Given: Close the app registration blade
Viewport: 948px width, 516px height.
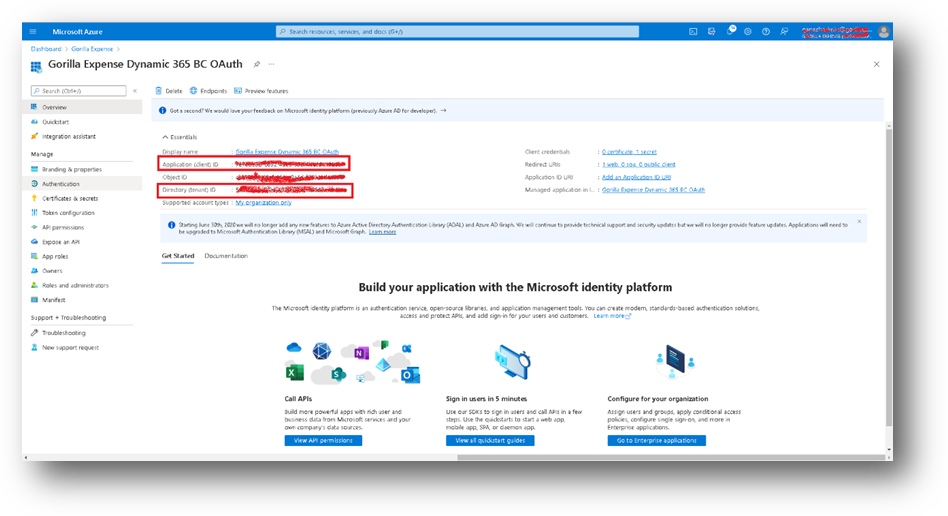Looking at the screenshot, I should pyautogui.click(x=877, y=64).
